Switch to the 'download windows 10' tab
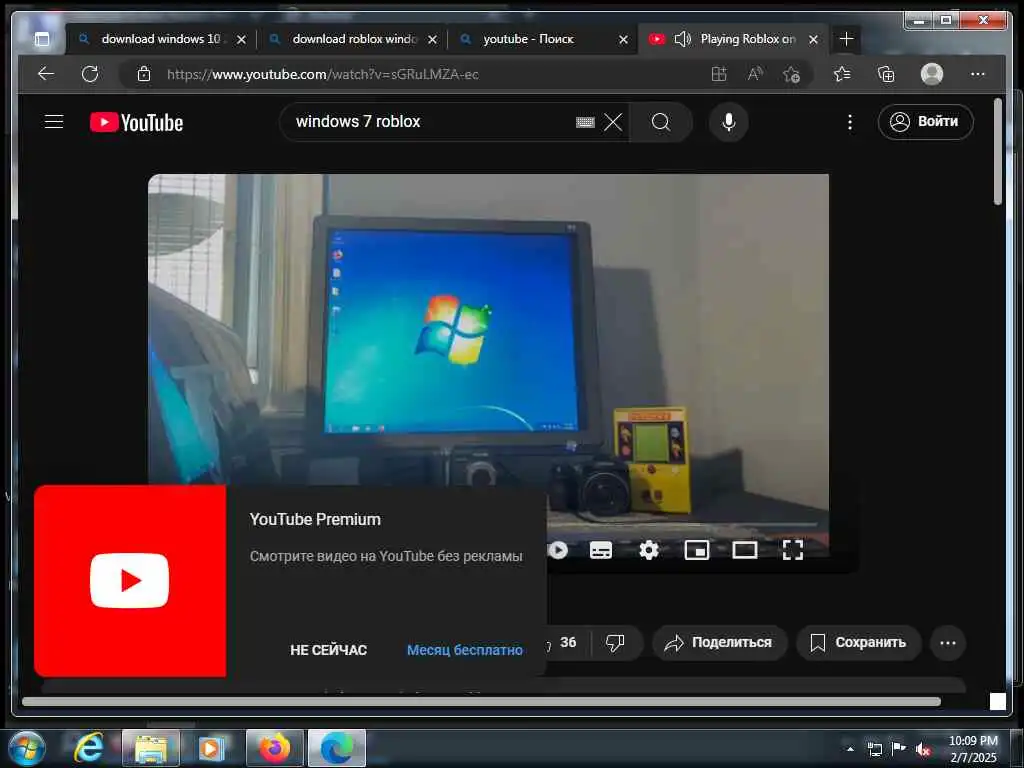Screen dimensions: 1024x768 click(x=162, y=39)
